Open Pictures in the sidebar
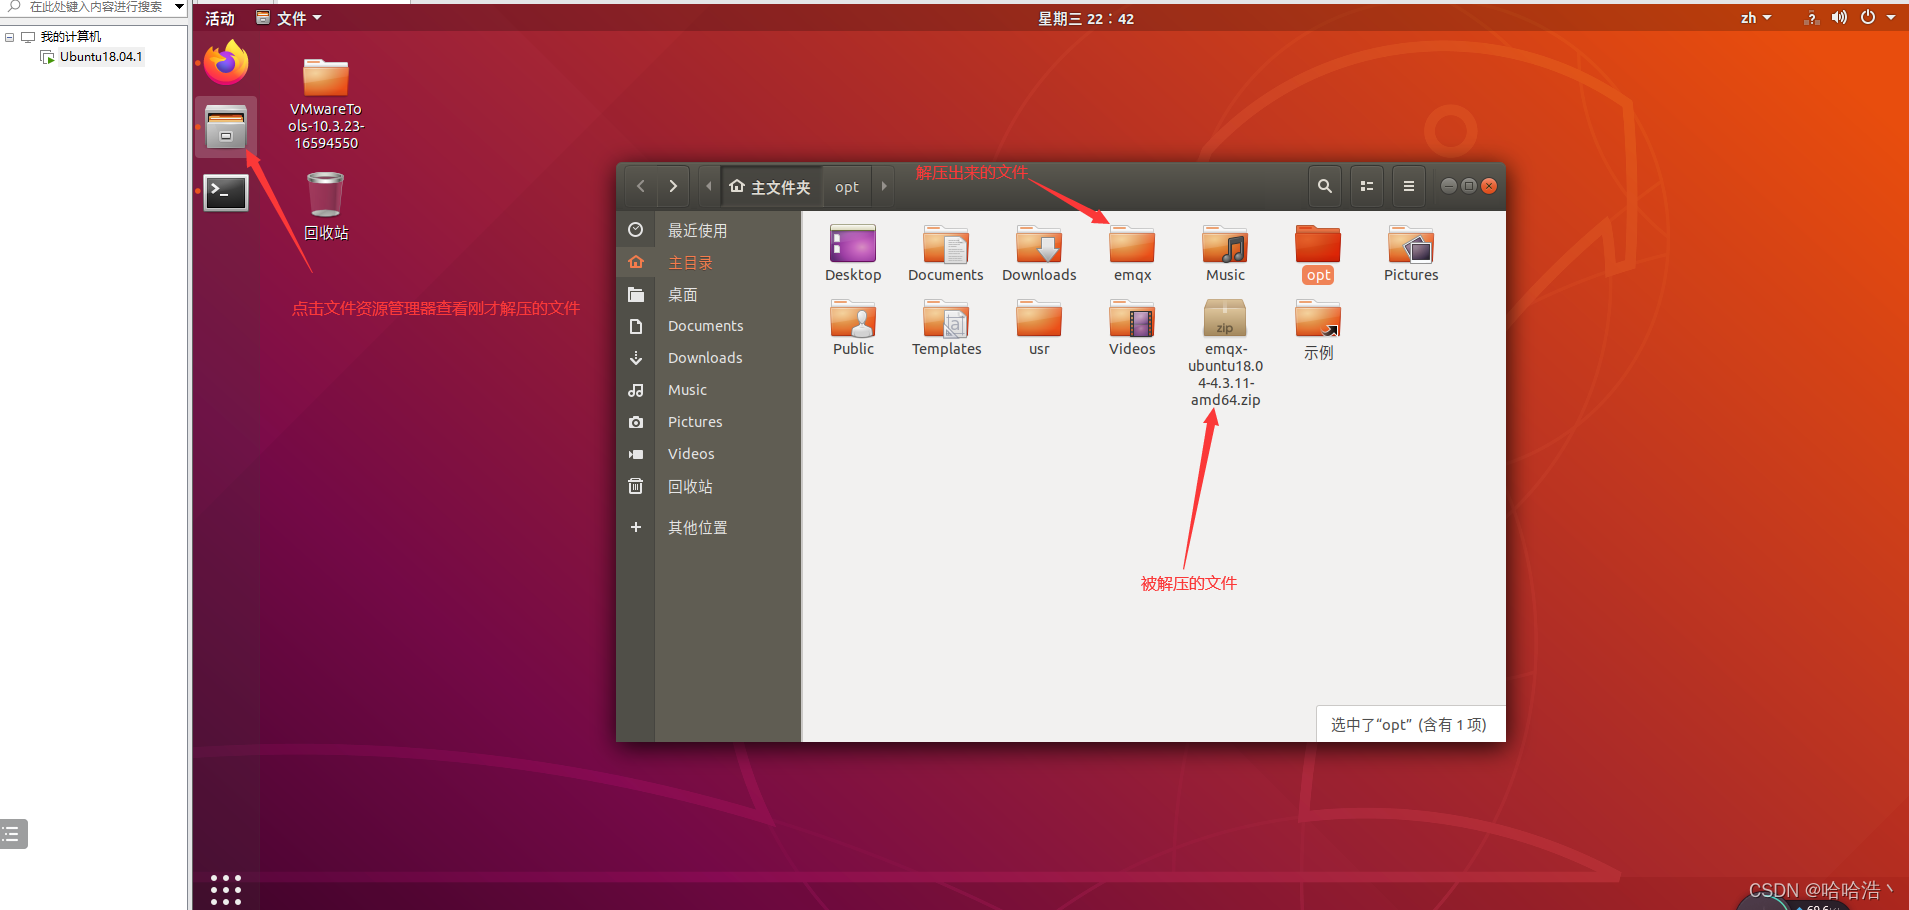1909x910 pixels. click(x=709, y=422)
